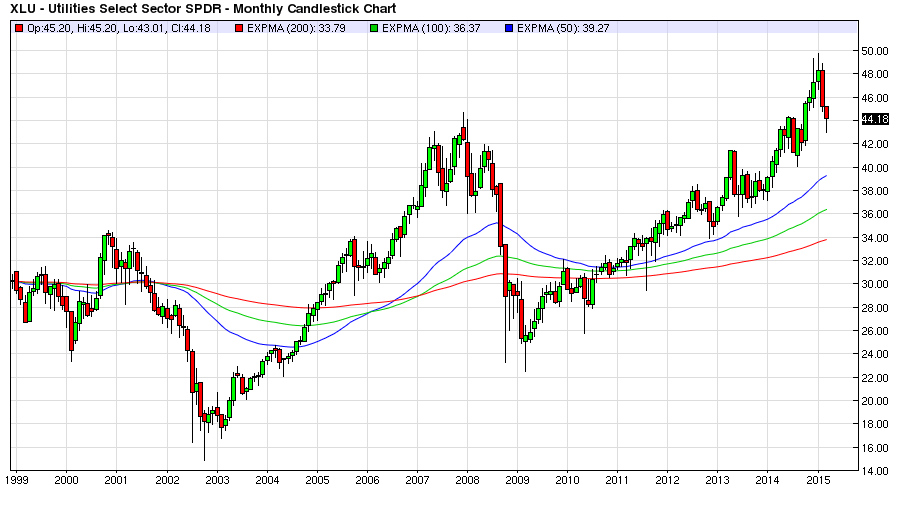900x511 pixels.
Task: Click the 2008 label on the time axis
Action: [x=467, y=480]
